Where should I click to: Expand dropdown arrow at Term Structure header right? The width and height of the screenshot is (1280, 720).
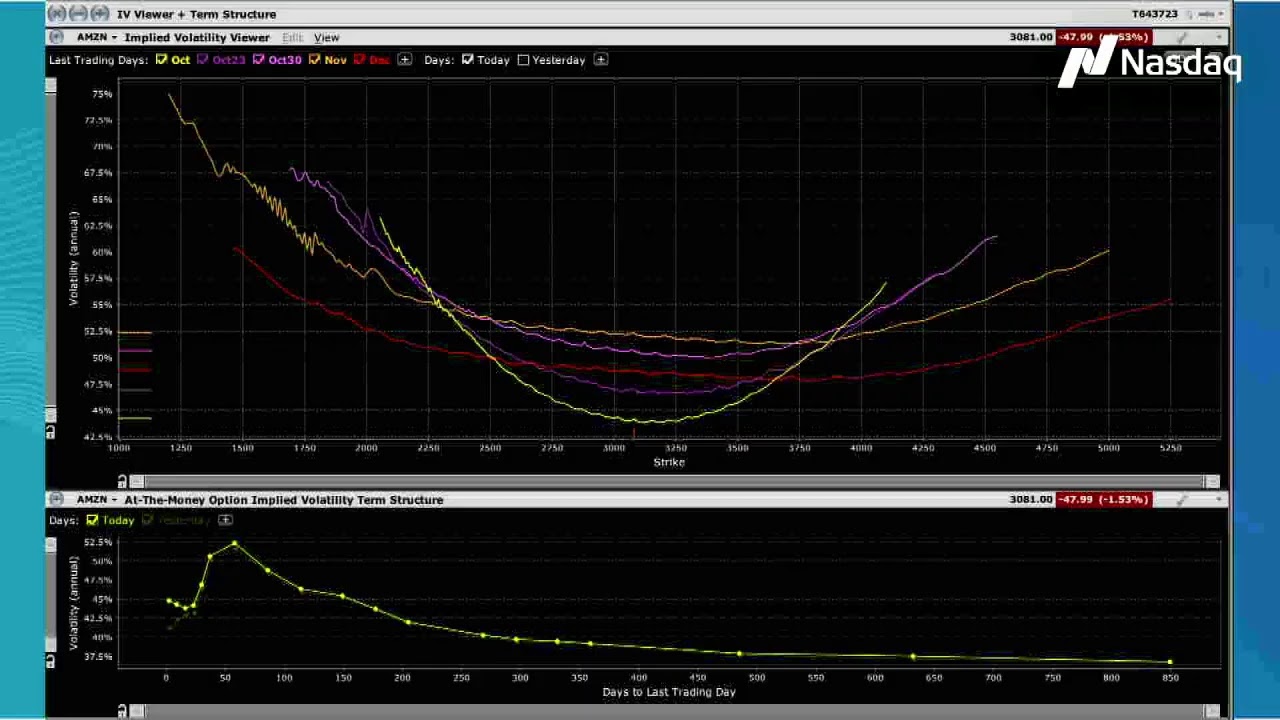1218,499
